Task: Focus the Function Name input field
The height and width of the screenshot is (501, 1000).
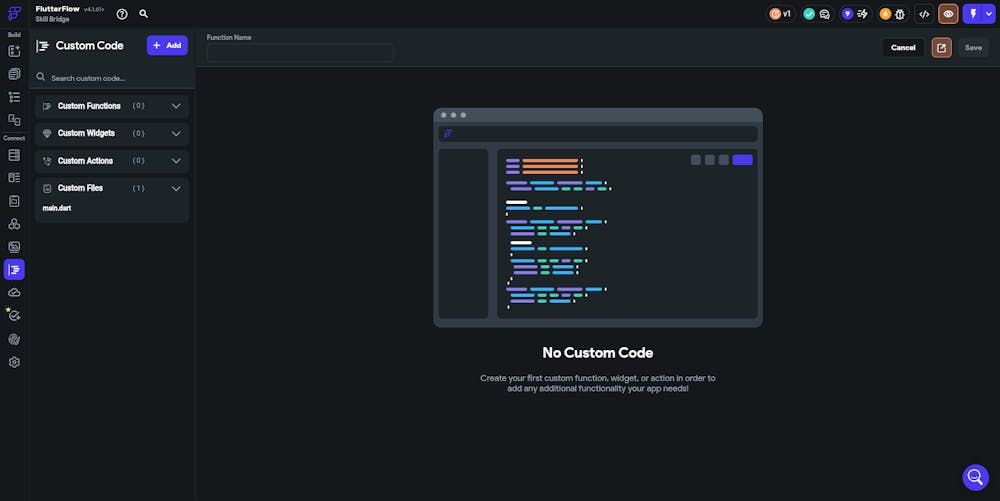Action: (x=300, y=53)
